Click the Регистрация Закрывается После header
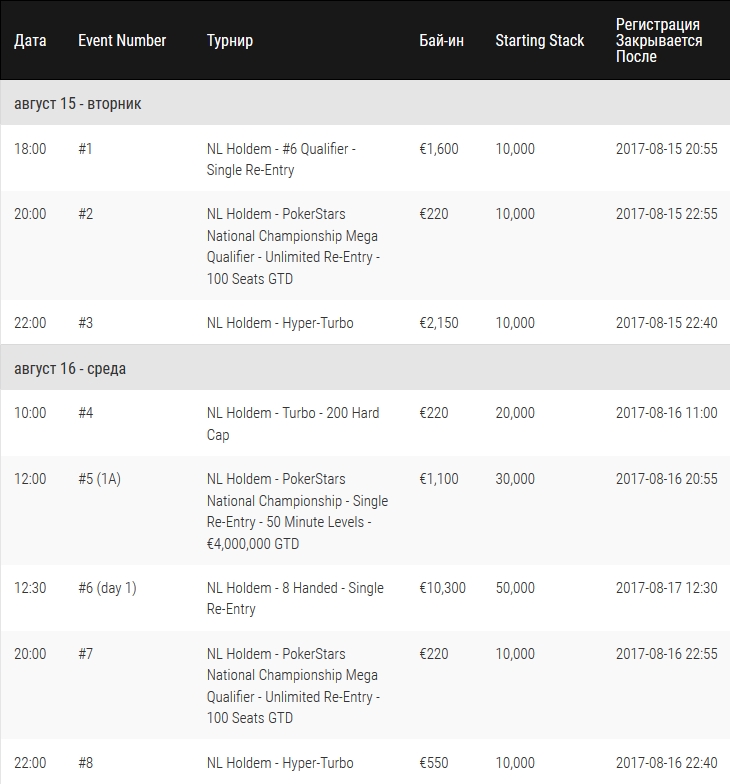Viewport: 730px width, 784px height. point(659,40)
